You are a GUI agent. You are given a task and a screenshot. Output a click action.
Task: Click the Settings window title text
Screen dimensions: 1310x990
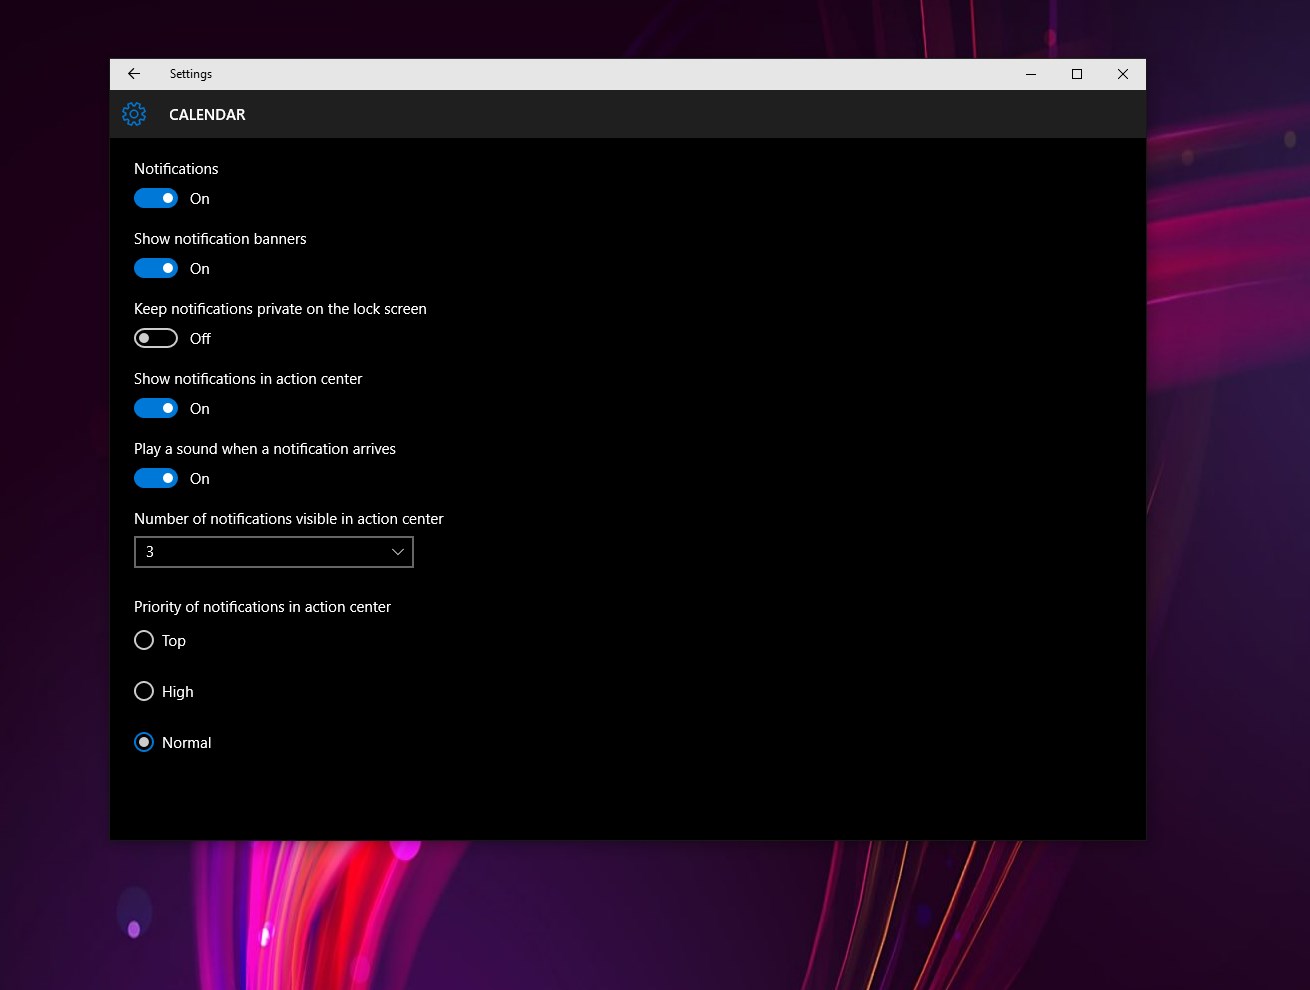point(191,74)
